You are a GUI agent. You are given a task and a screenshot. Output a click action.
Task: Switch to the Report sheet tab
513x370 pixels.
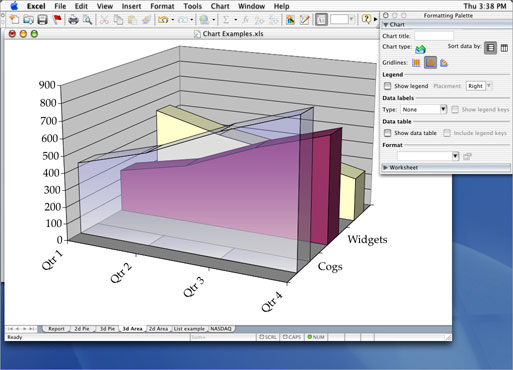click(56, 329)
